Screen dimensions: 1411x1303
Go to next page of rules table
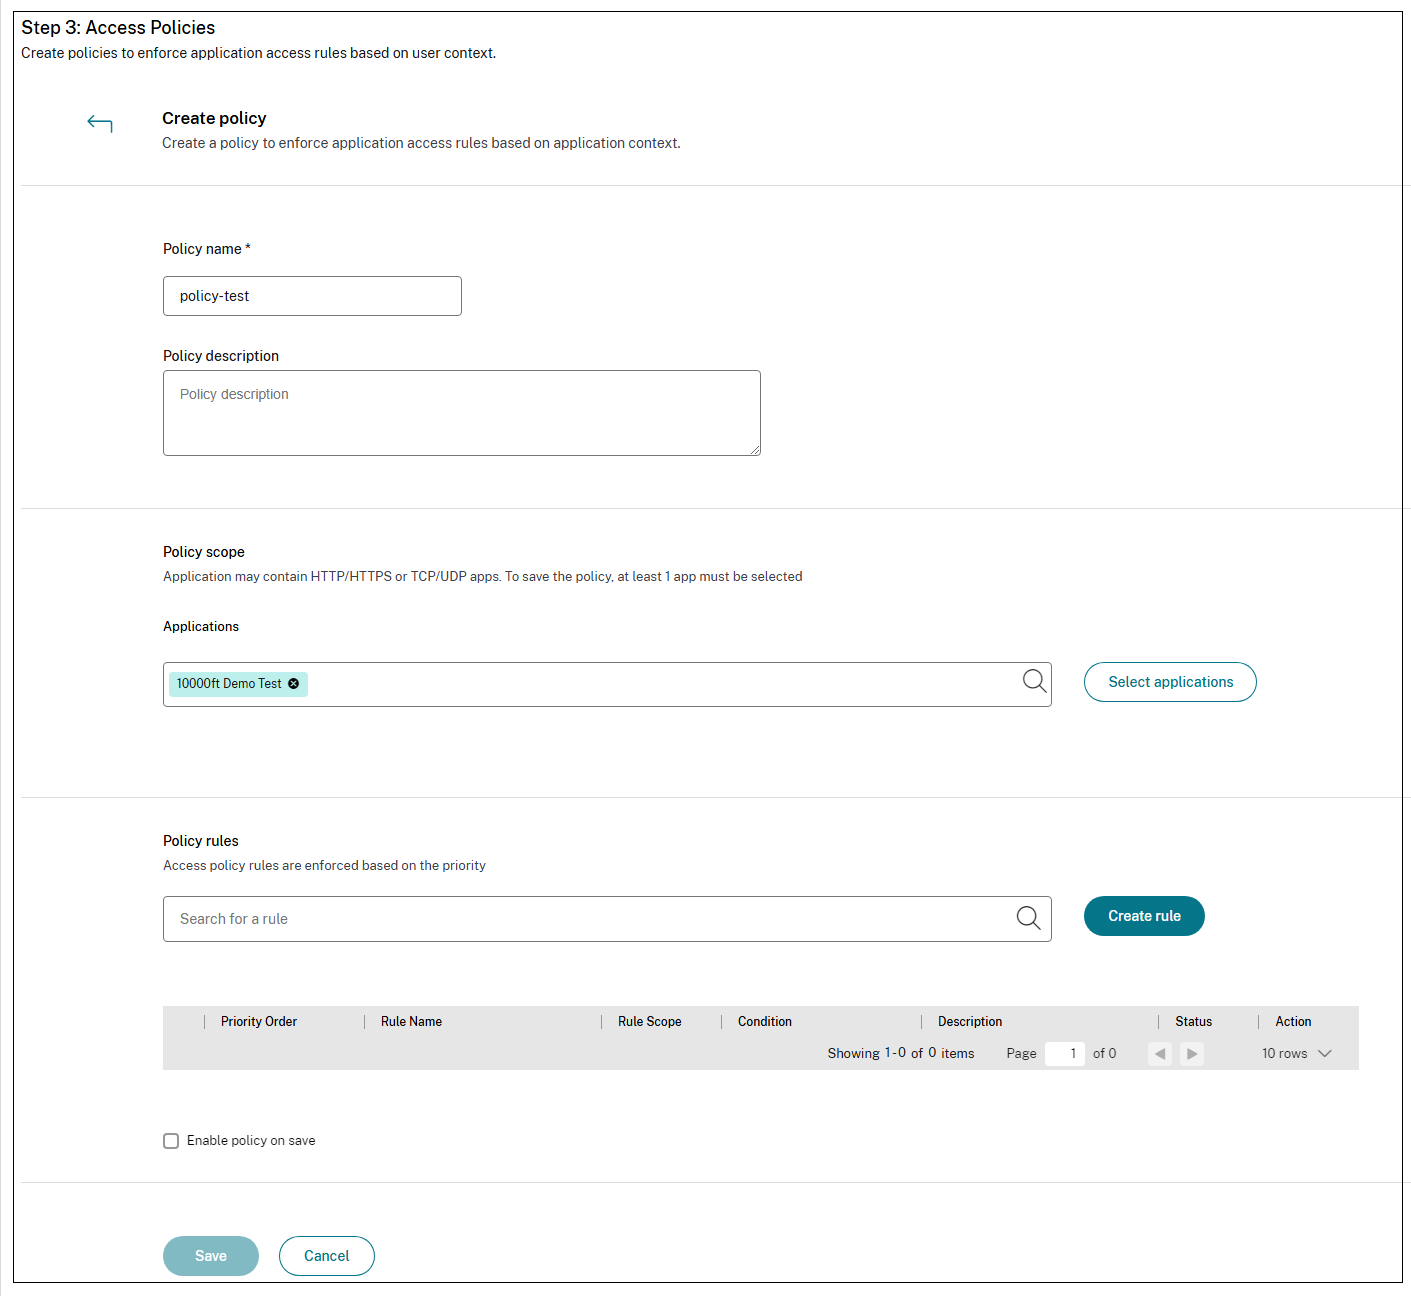(x=1192, y=1054)
